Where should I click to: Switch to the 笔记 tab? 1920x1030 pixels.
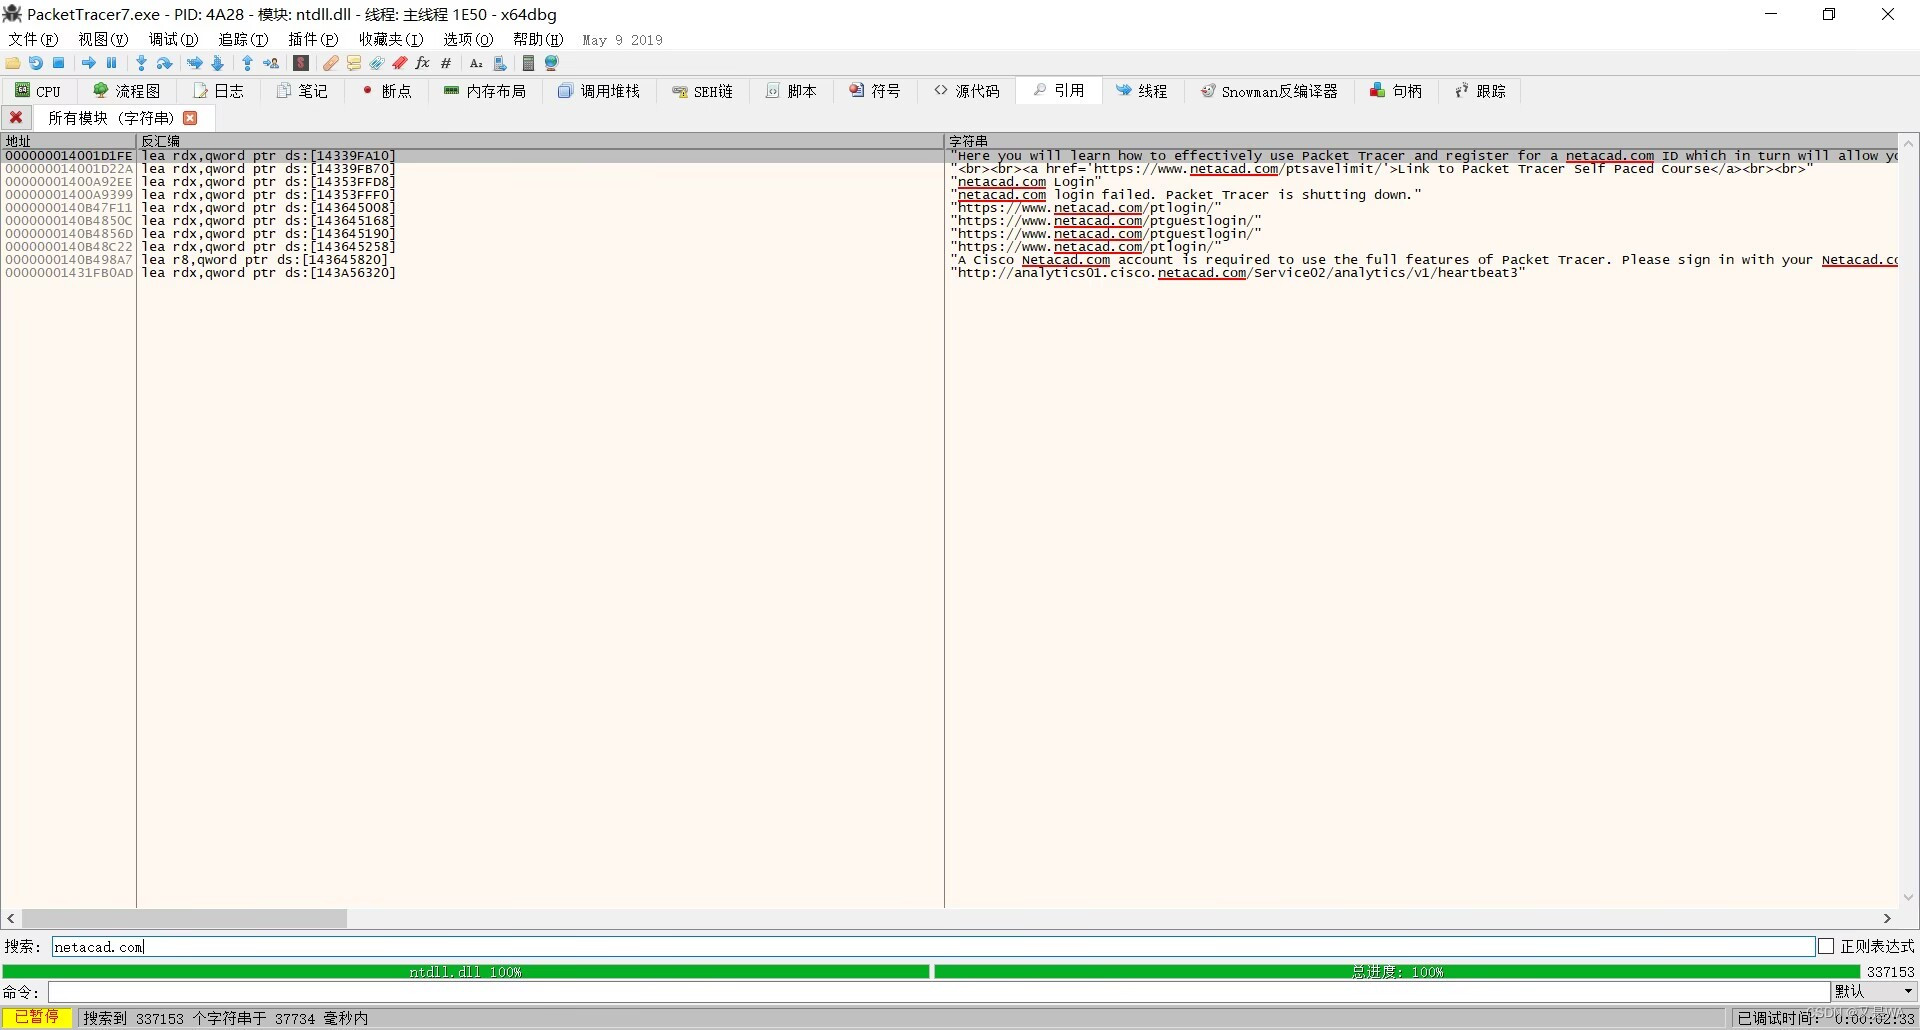(302, 91)
